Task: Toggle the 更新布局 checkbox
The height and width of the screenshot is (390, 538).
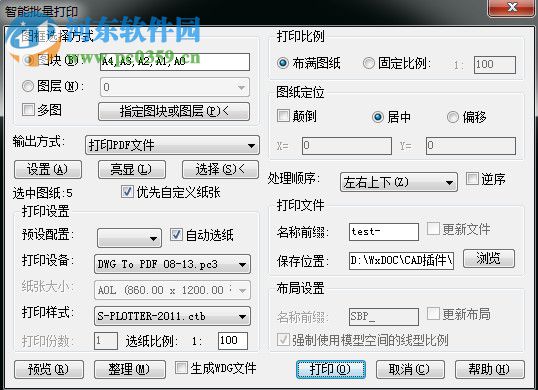Action: click(433, 313)
